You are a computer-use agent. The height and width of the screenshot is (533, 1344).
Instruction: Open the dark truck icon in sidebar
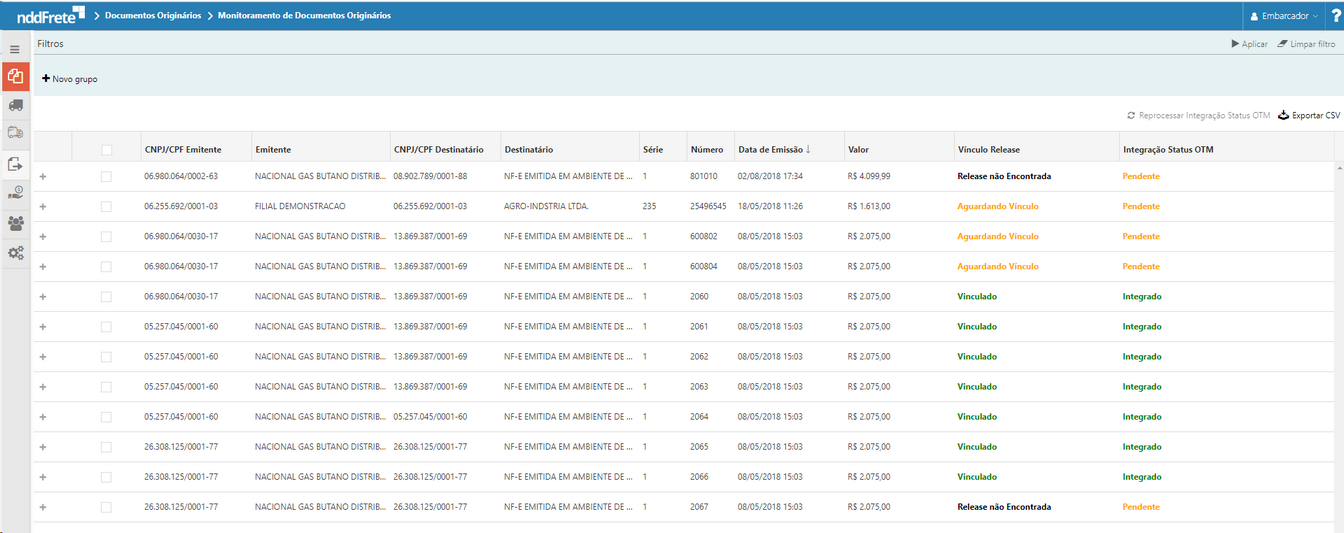coord(15,105)
